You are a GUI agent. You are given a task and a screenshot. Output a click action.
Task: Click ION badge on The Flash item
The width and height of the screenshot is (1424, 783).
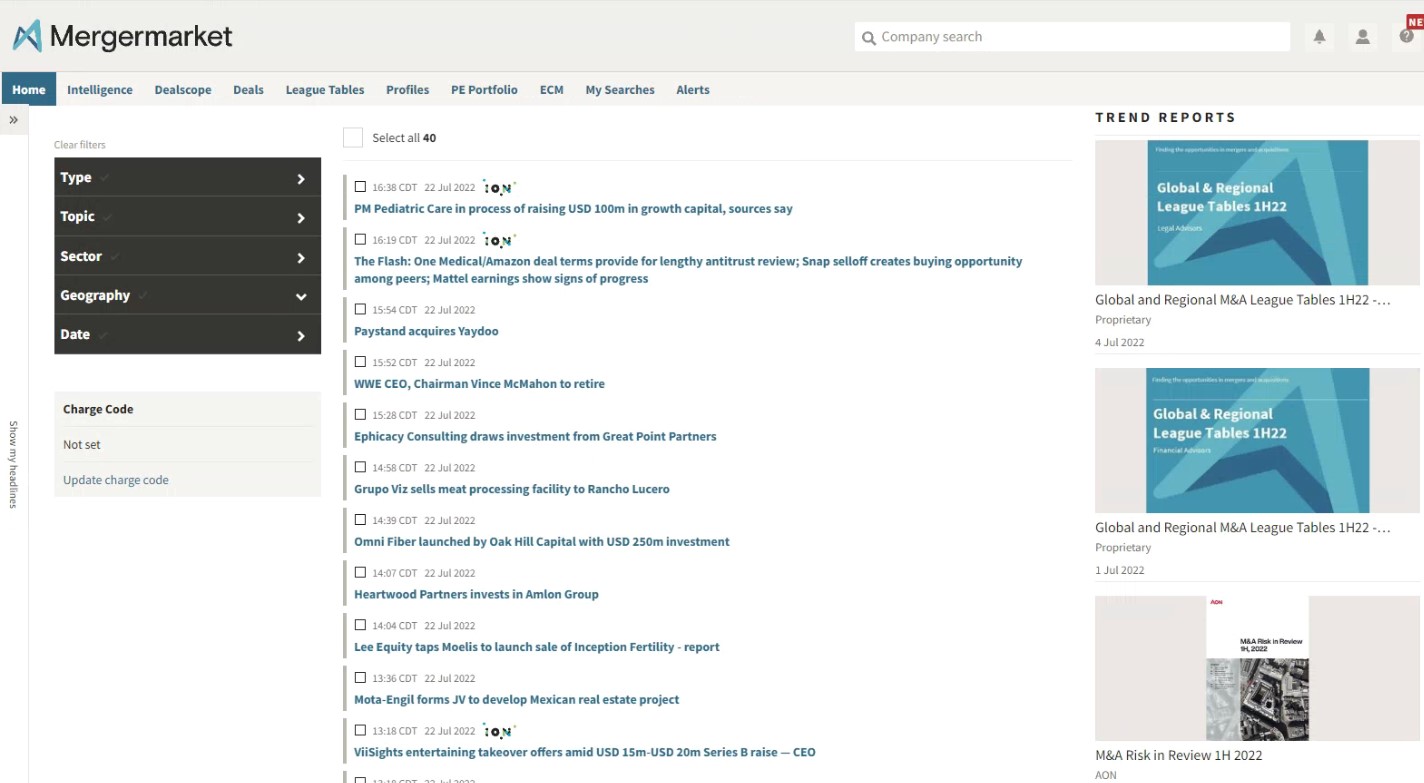pos(499,240)
